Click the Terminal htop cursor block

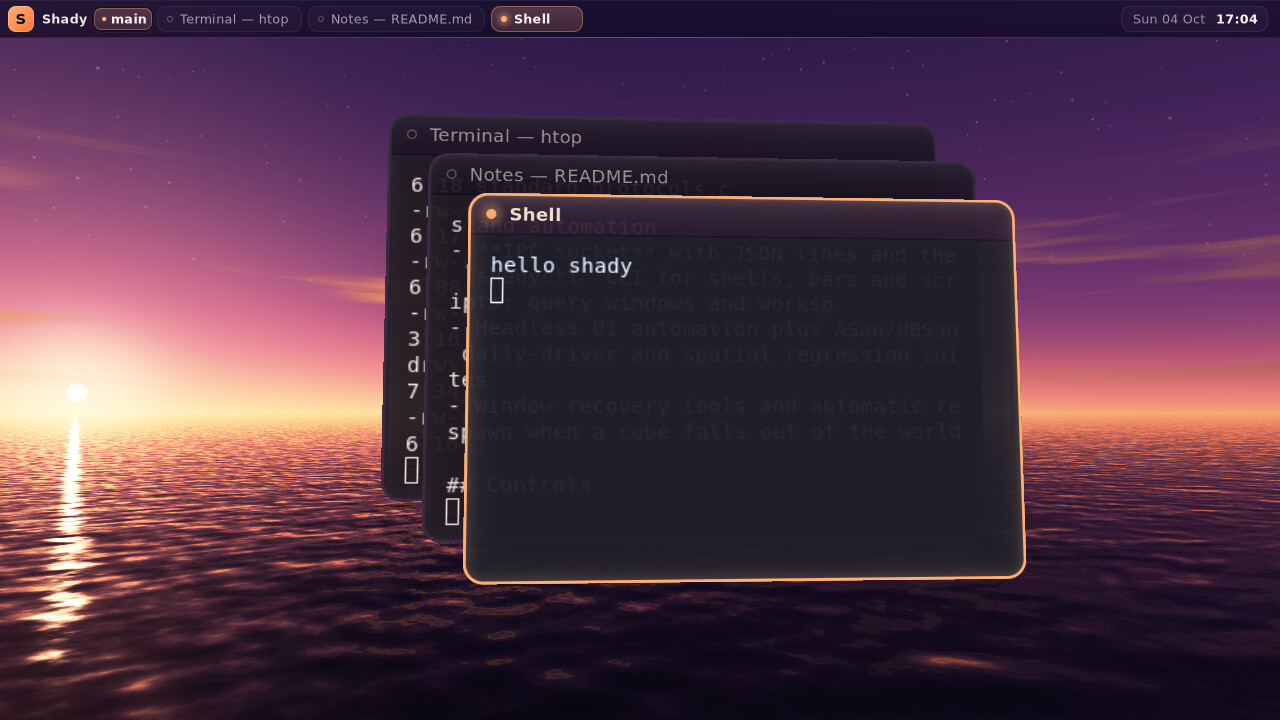tap(412, 470)
